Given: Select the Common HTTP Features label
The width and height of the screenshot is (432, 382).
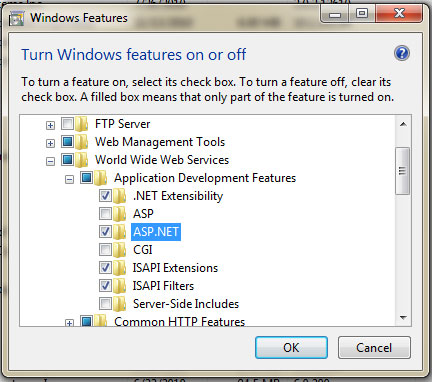Looking at the screenshot, I should (x=179, y=321).
